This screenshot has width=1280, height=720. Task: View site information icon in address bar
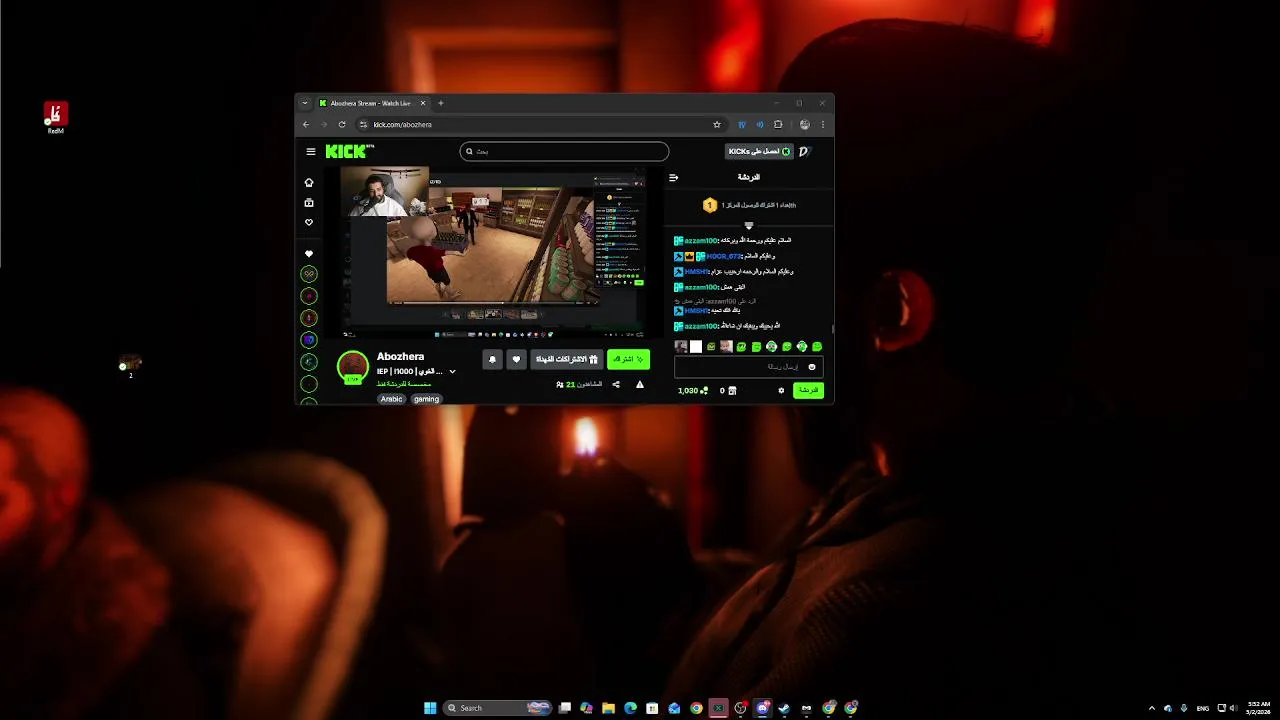tap(364, 125)
